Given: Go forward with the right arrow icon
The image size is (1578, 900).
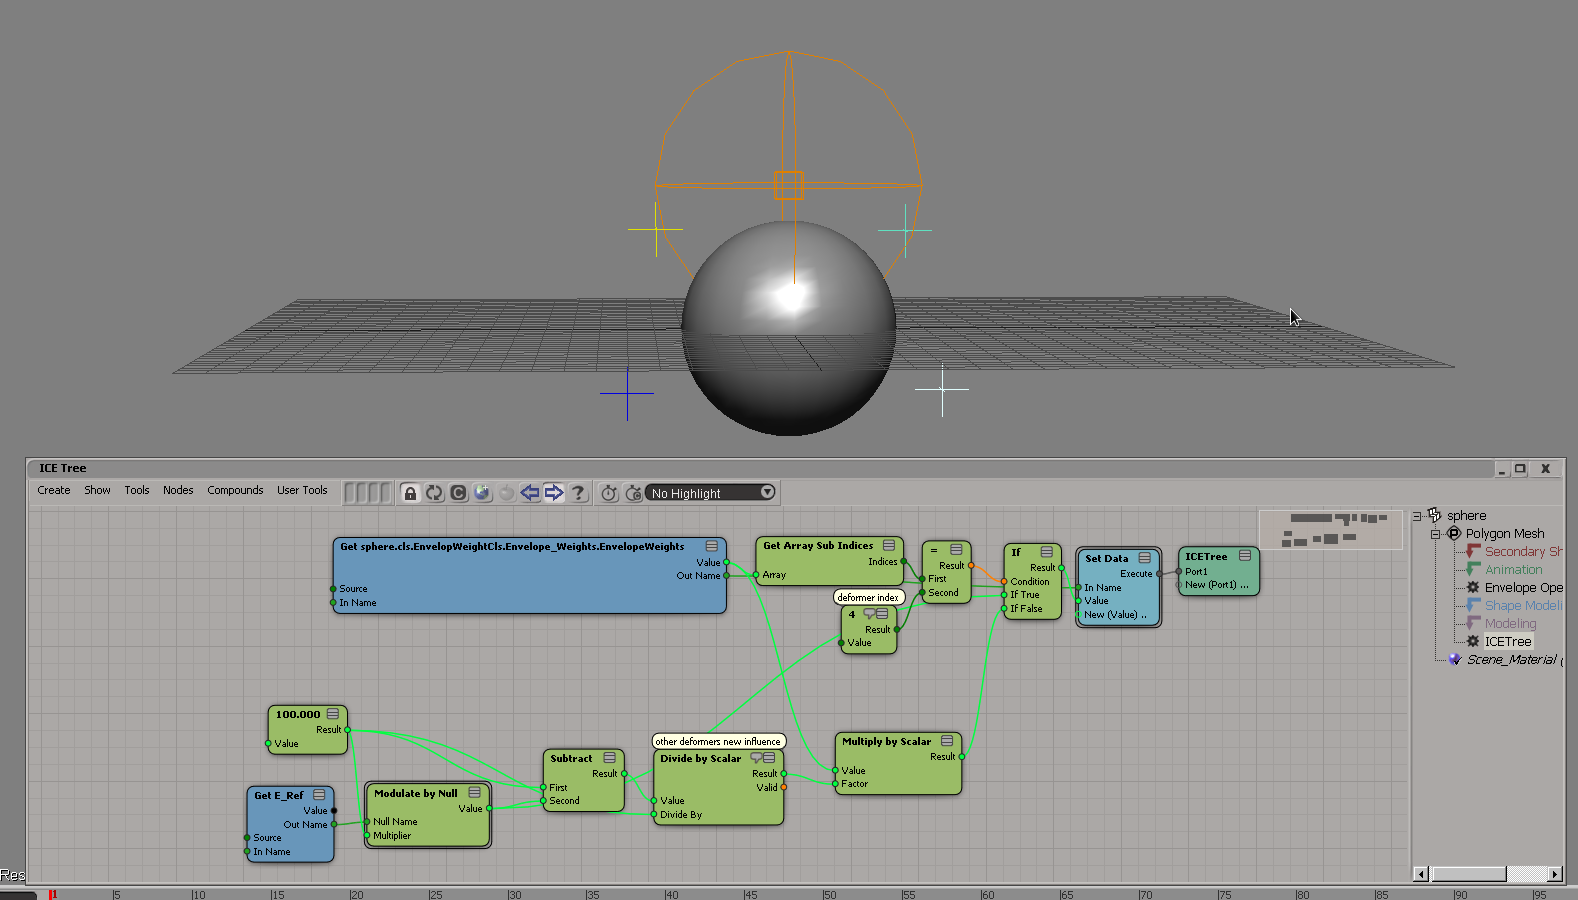Looking at the screenshot, I should (x=554, y=493).
